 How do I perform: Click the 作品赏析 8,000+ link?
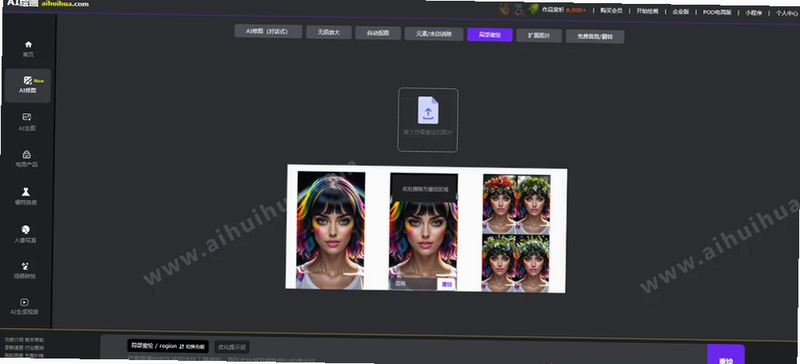click(x=563, y=10)
